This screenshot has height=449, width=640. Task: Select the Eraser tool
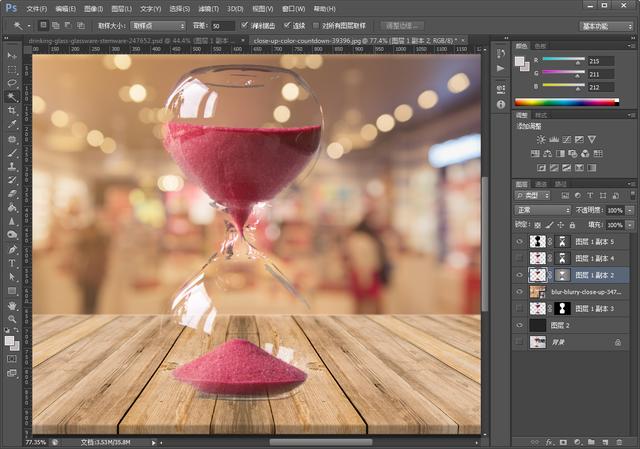click(12, 193)
